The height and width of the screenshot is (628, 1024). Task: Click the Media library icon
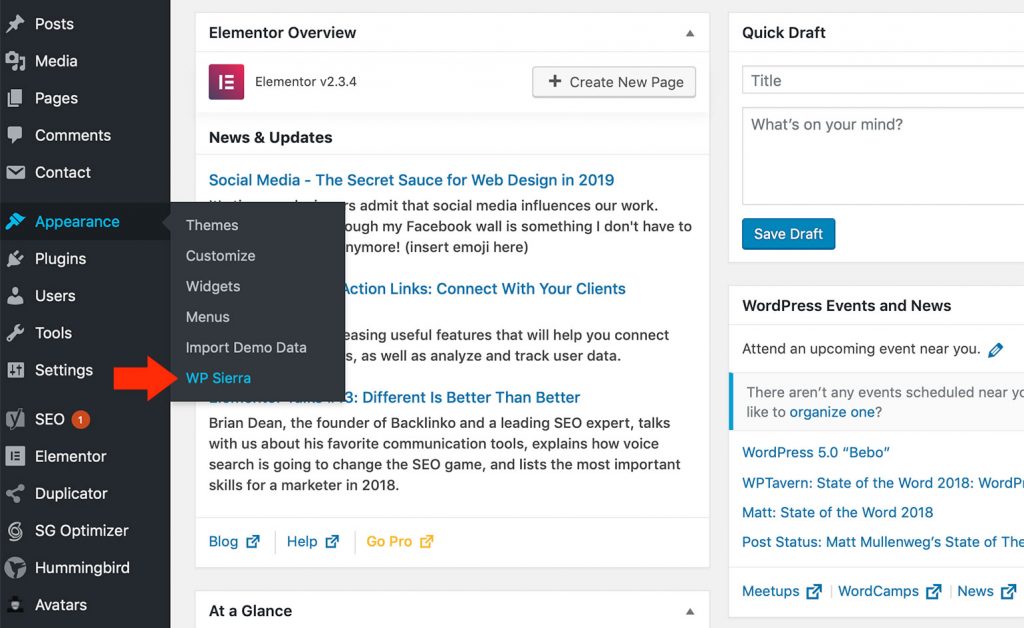point(15,61)
